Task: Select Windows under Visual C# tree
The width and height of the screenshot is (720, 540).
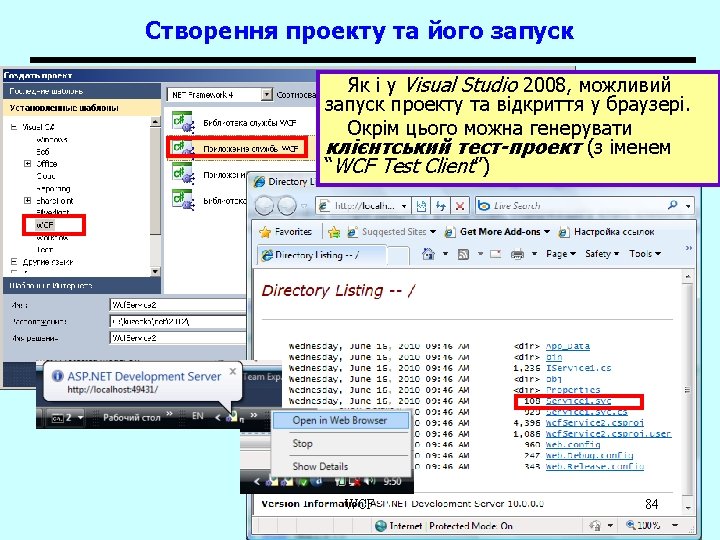Action: [x=52, y=139]
